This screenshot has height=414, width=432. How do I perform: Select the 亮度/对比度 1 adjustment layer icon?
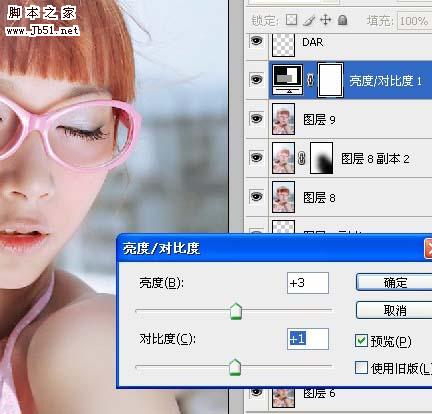click(288, 80)
